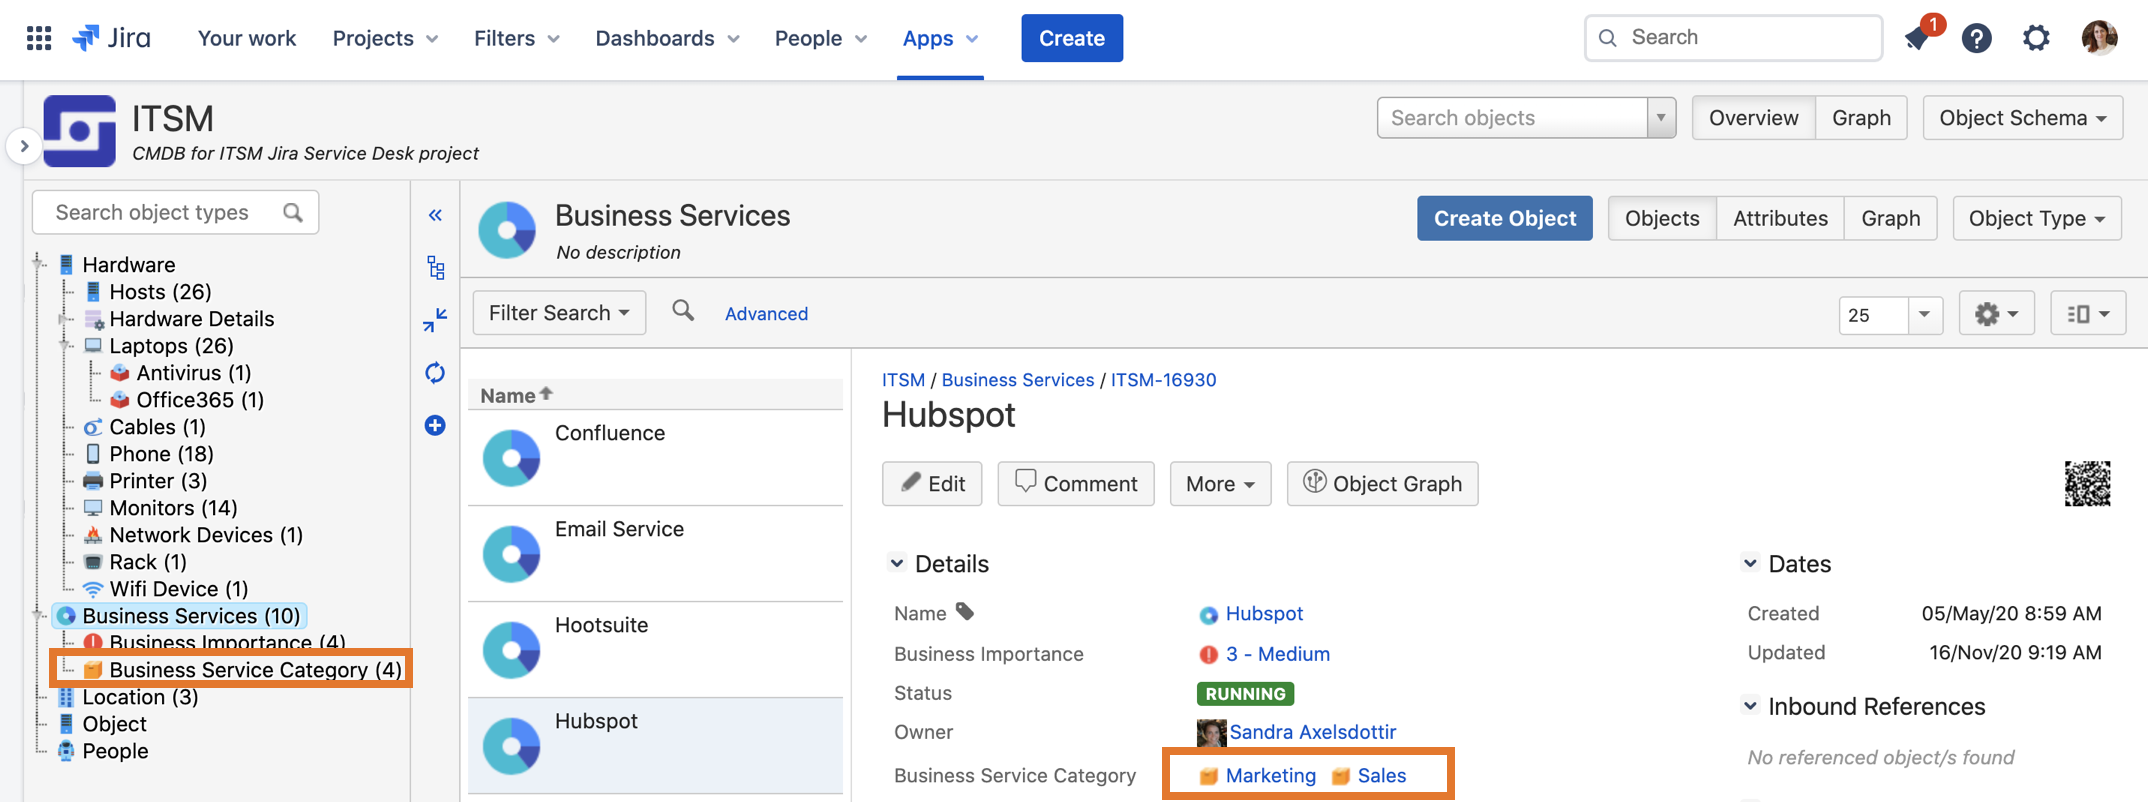Add a new object type with plus icon
This screenshot has width=2150, height=808.
pyautogui.click(x=435, y=426)
